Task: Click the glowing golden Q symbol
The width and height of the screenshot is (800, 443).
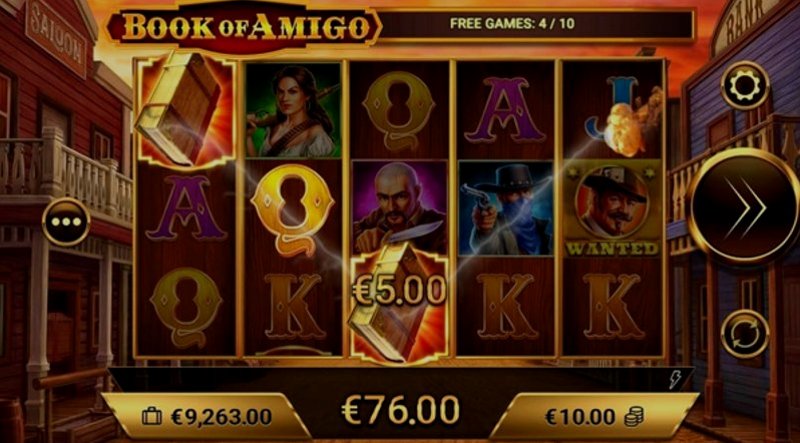Action: tap(292, 210)
